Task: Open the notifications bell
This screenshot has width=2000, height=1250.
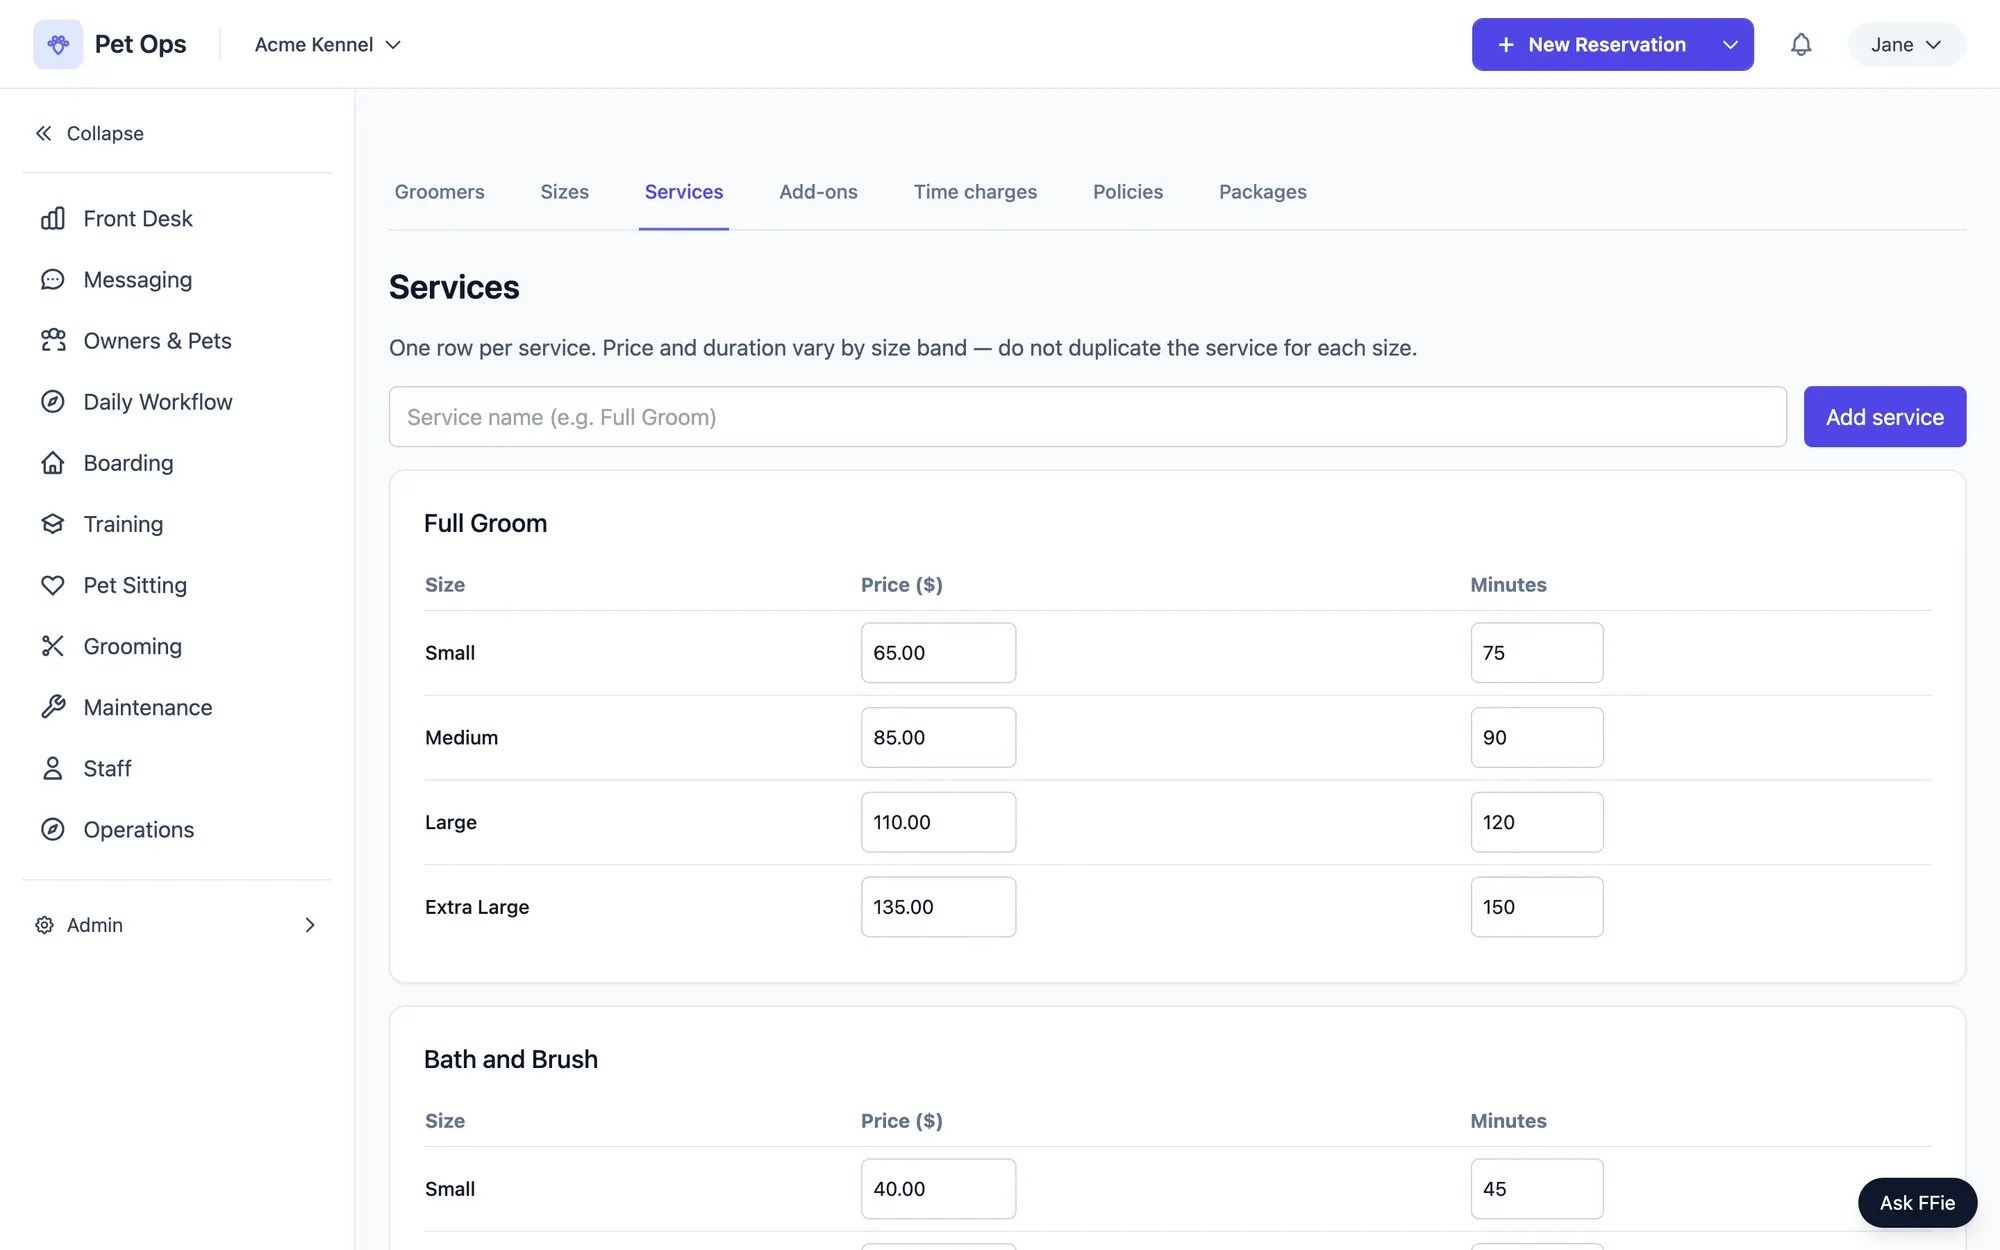Action: pos(1801,45)
